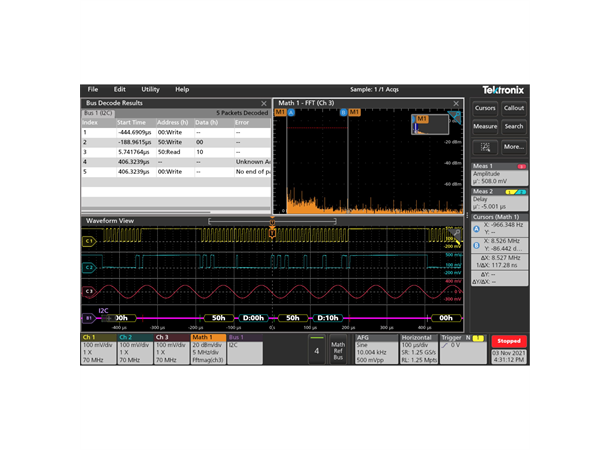This screenshot has width=610, height=450.
Task: Close the Bus Decode Results panel
Action: click(x=264, y=103)
